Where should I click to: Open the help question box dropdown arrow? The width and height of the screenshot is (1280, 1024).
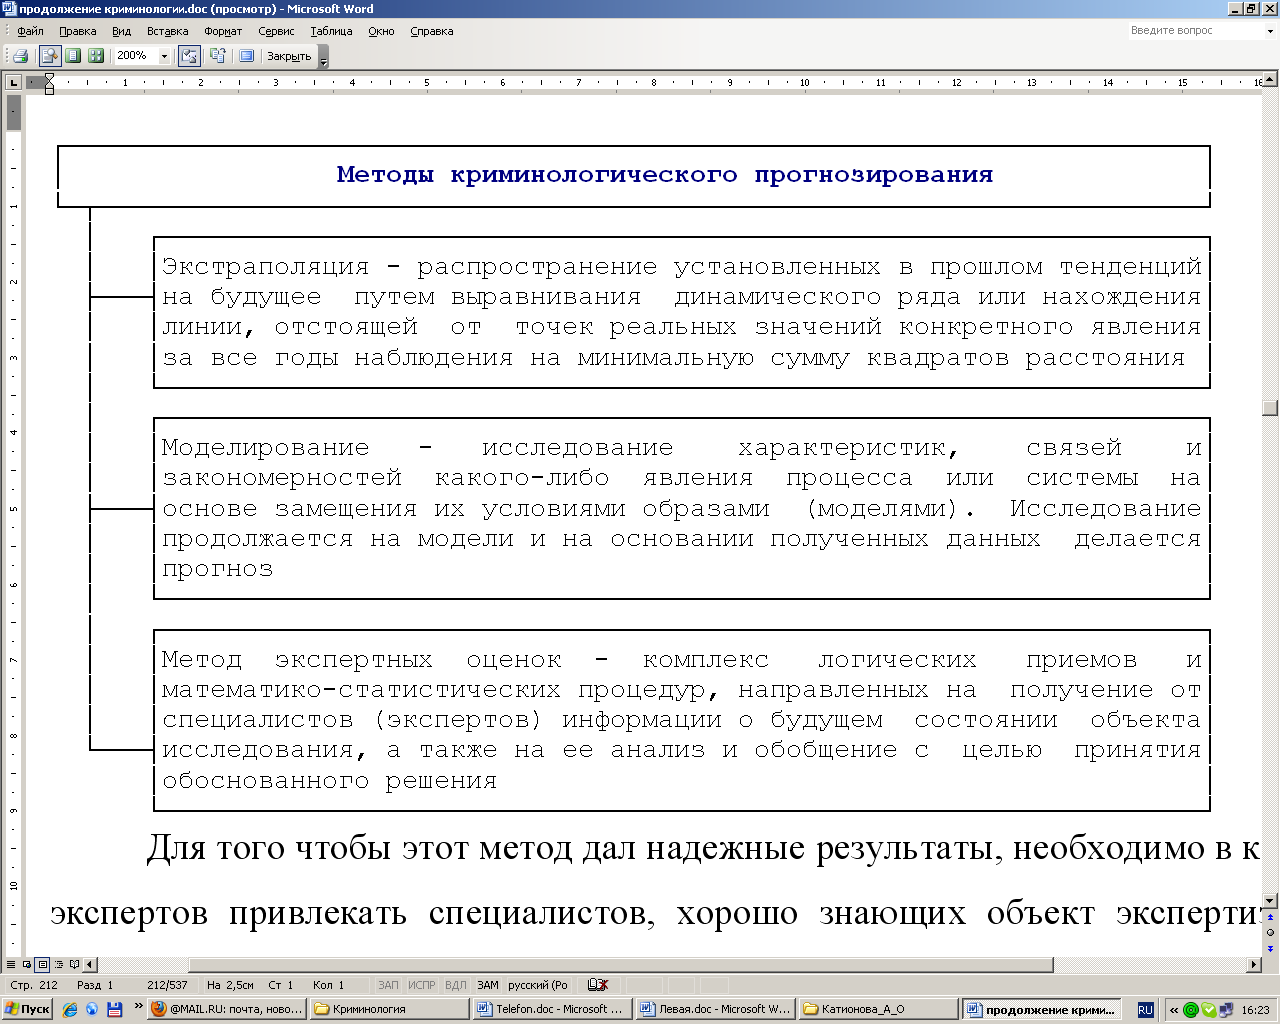(1271, 31)
